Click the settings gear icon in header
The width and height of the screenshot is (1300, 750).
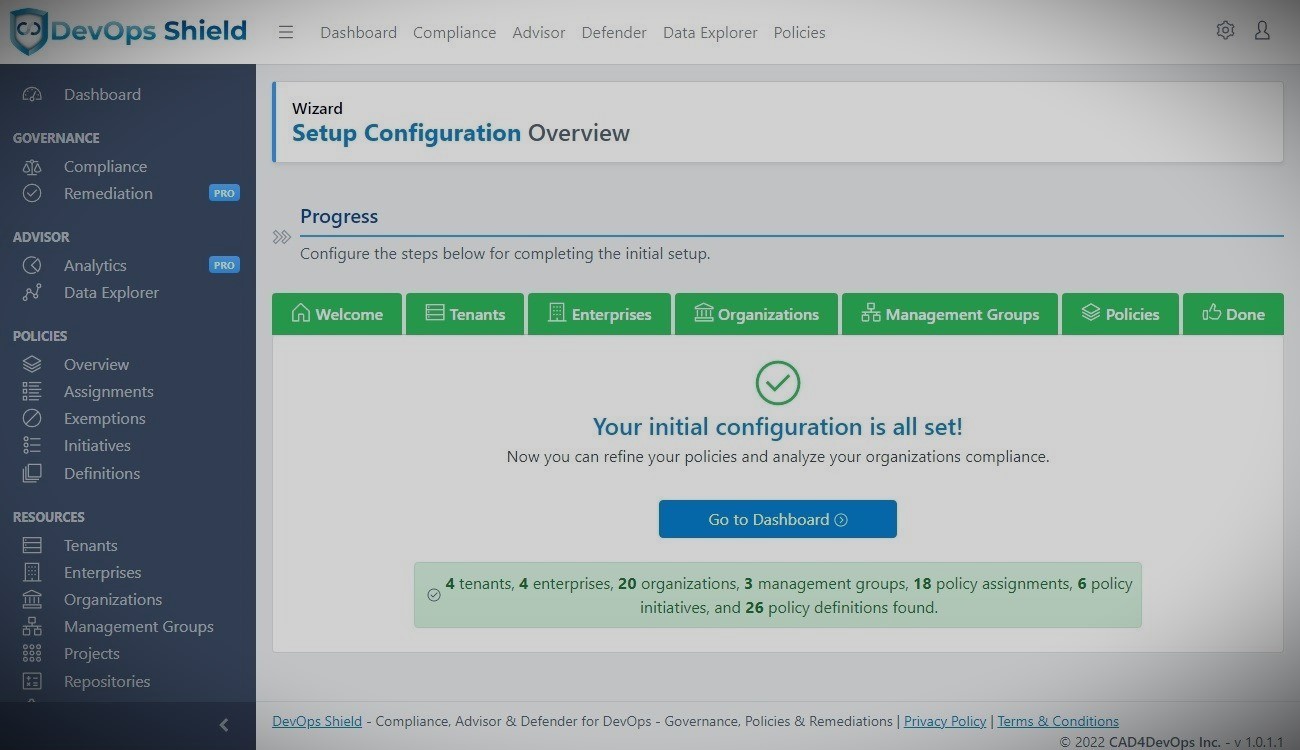[1225, 31]
